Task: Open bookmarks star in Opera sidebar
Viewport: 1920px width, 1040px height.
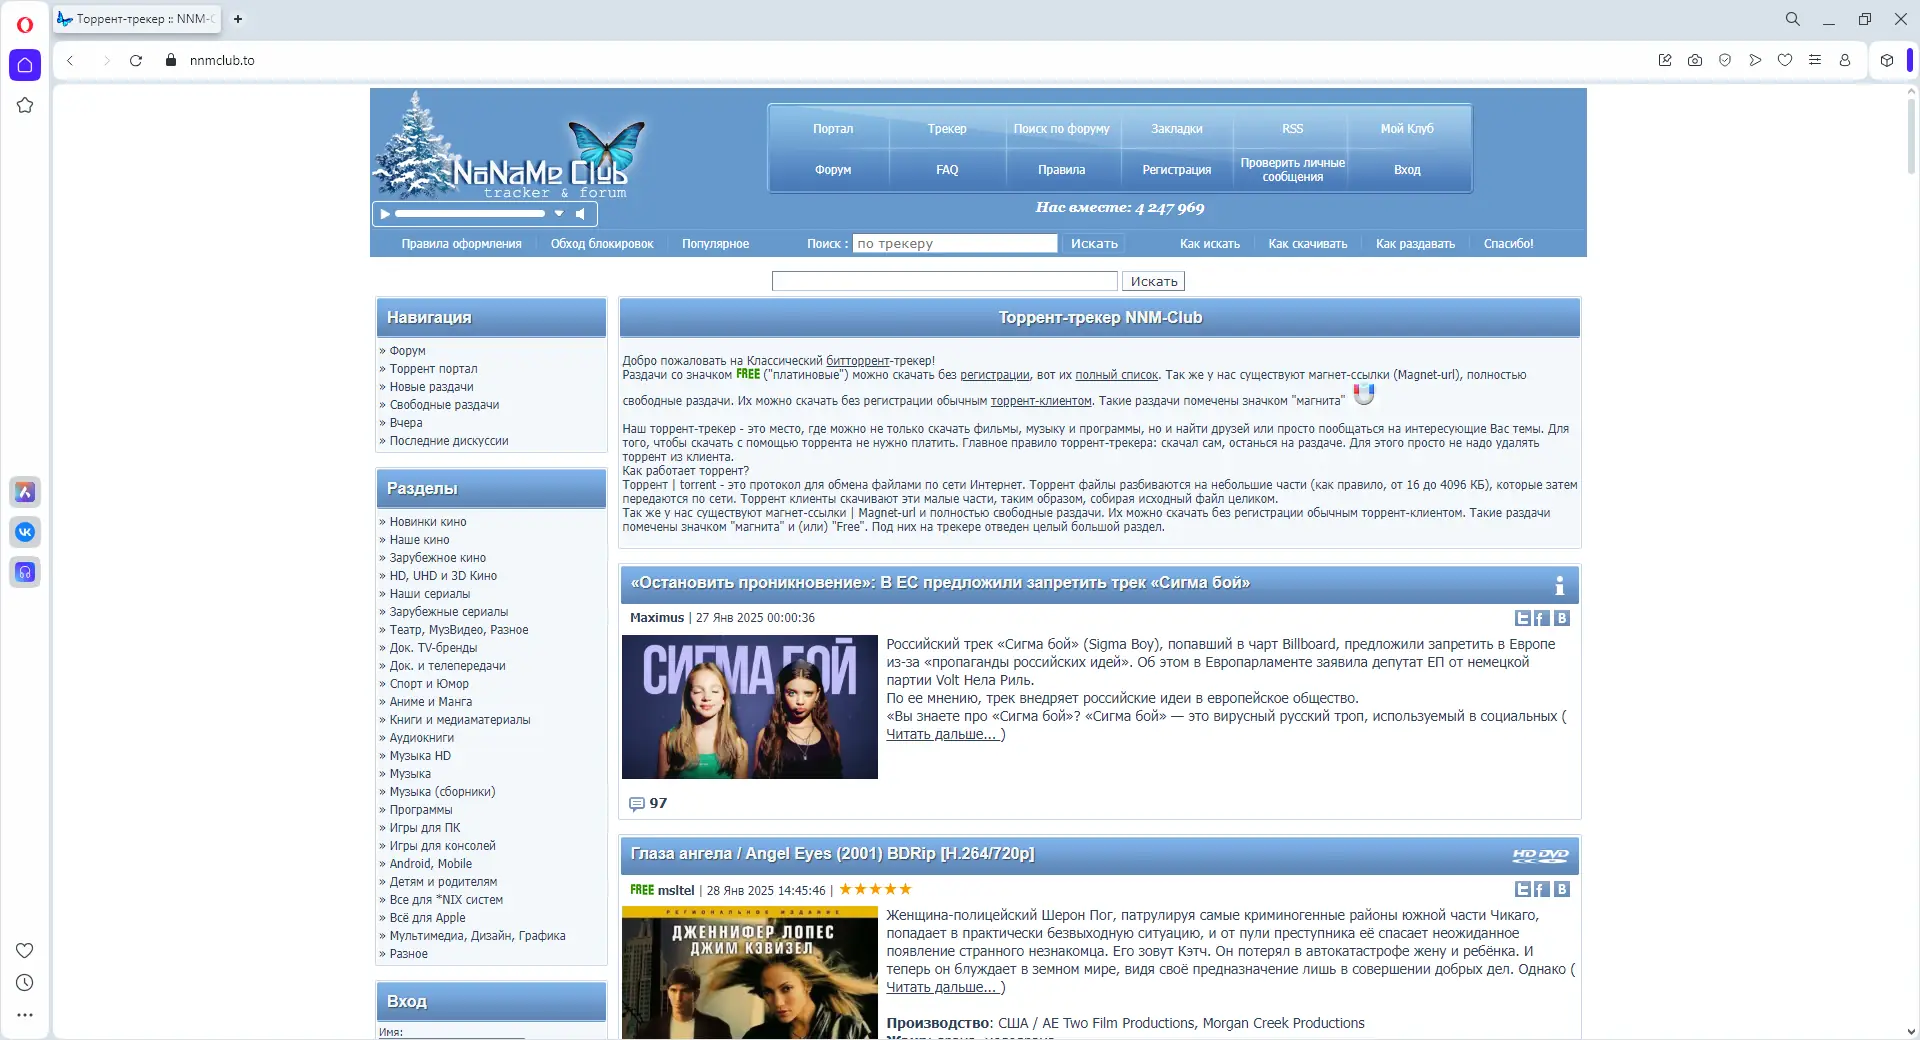Action: pyautogui.click(x=25, y=105)
